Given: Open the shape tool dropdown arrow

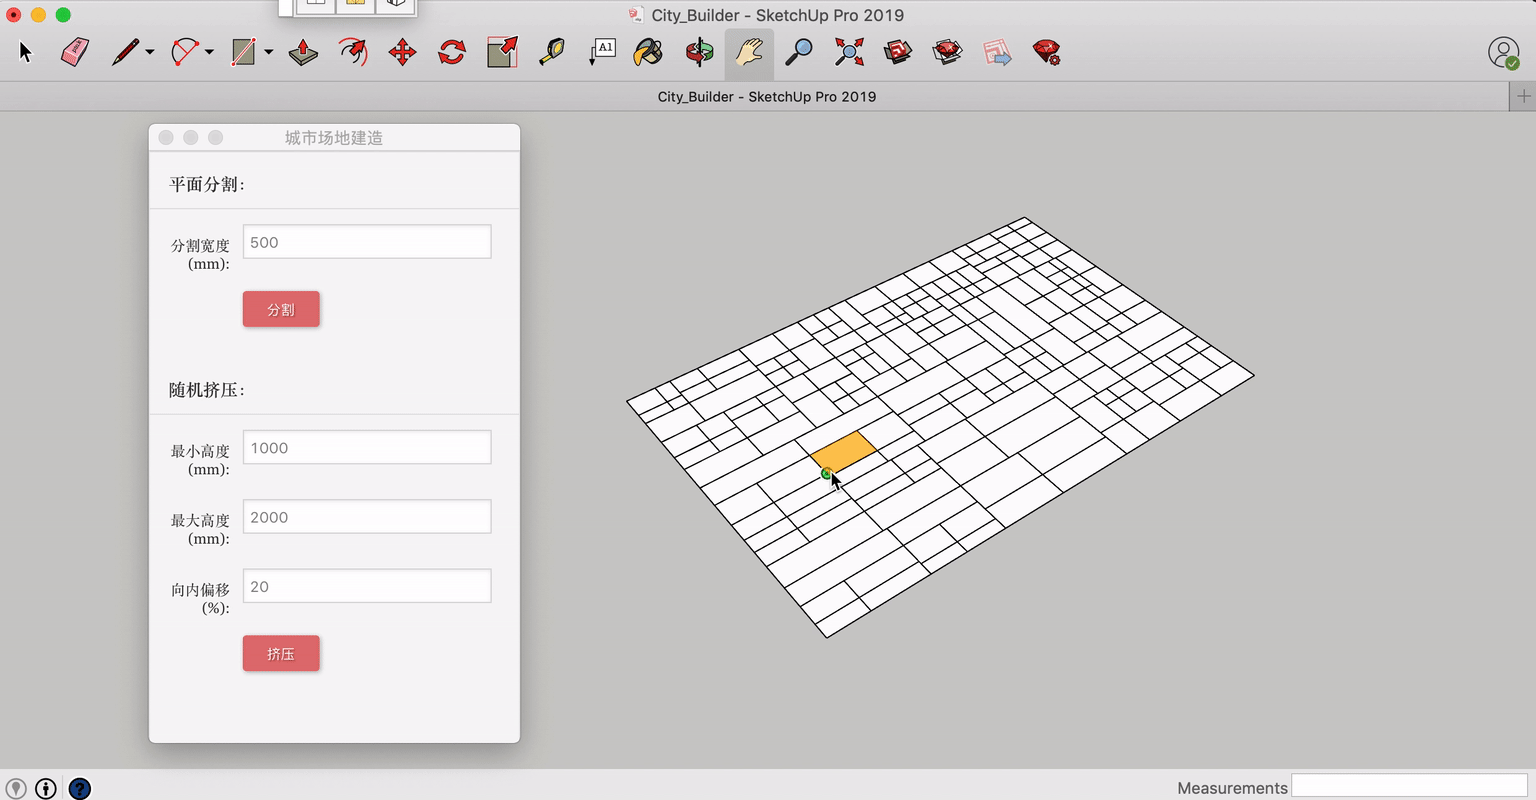Looking at the screenshot, I should tap(268, 52).
